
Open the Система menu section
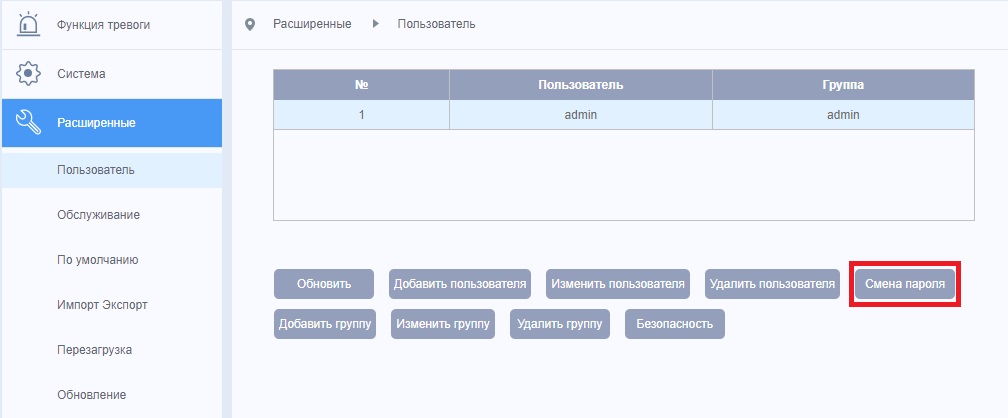coord(82,73)
